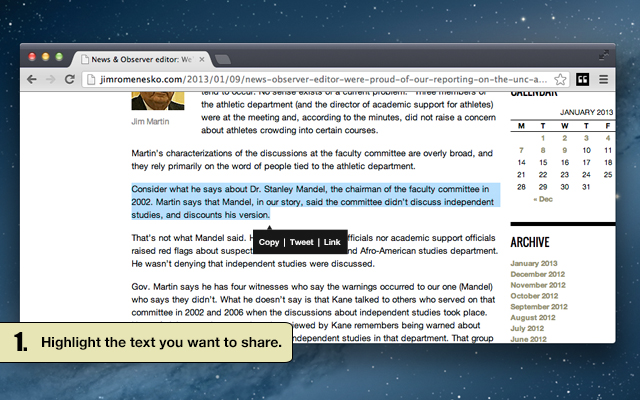Open calendar day 7 link
640x400 pixels.
point(521,150)
